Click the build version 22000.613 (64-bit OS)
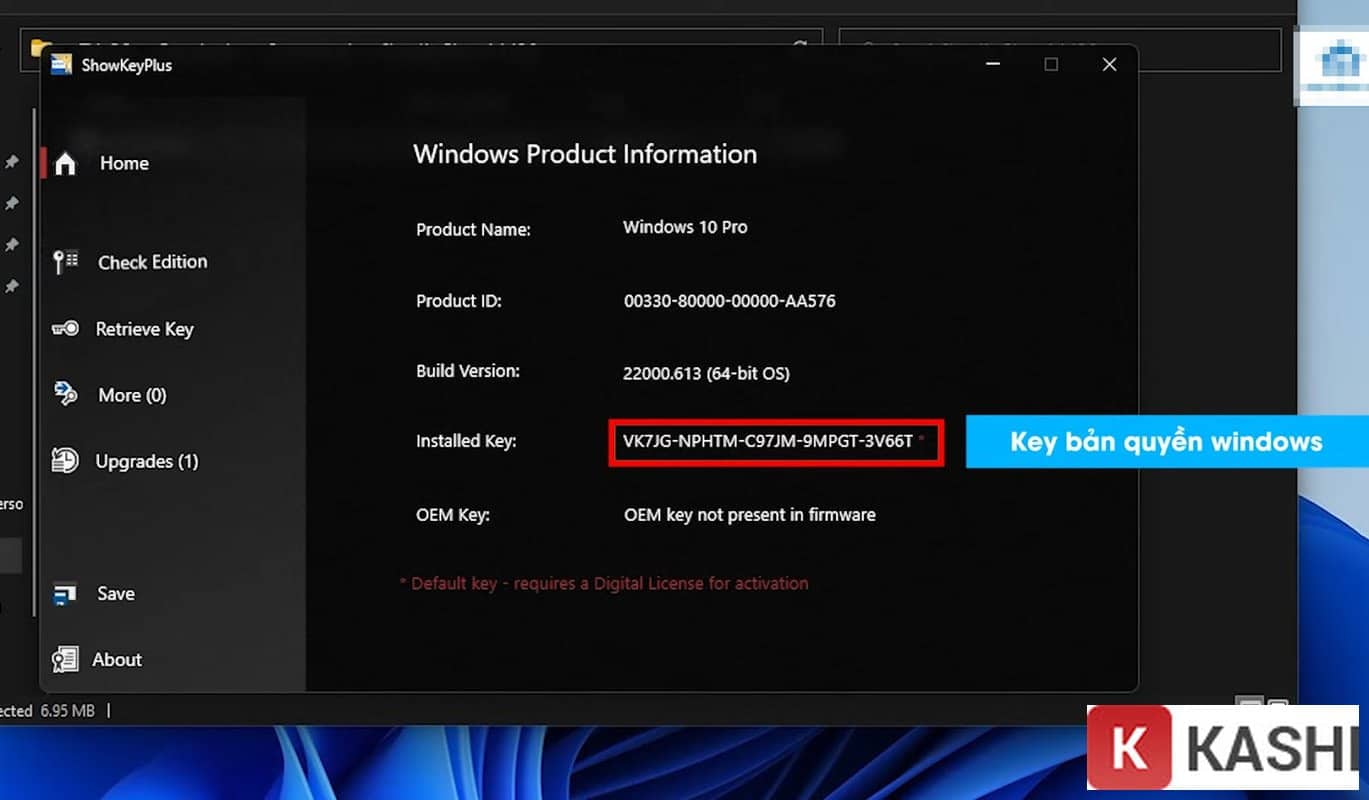 [706, 374]
